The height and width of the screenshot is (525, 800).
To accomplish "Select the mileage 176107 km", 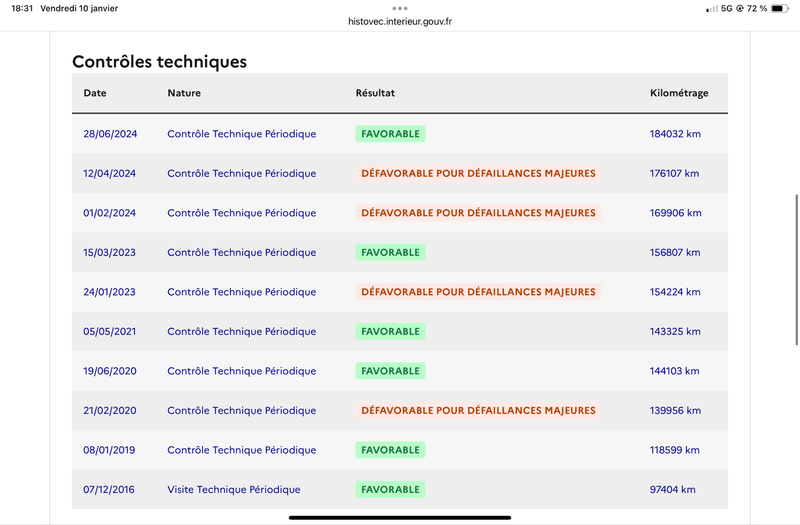I will point(674,173).
